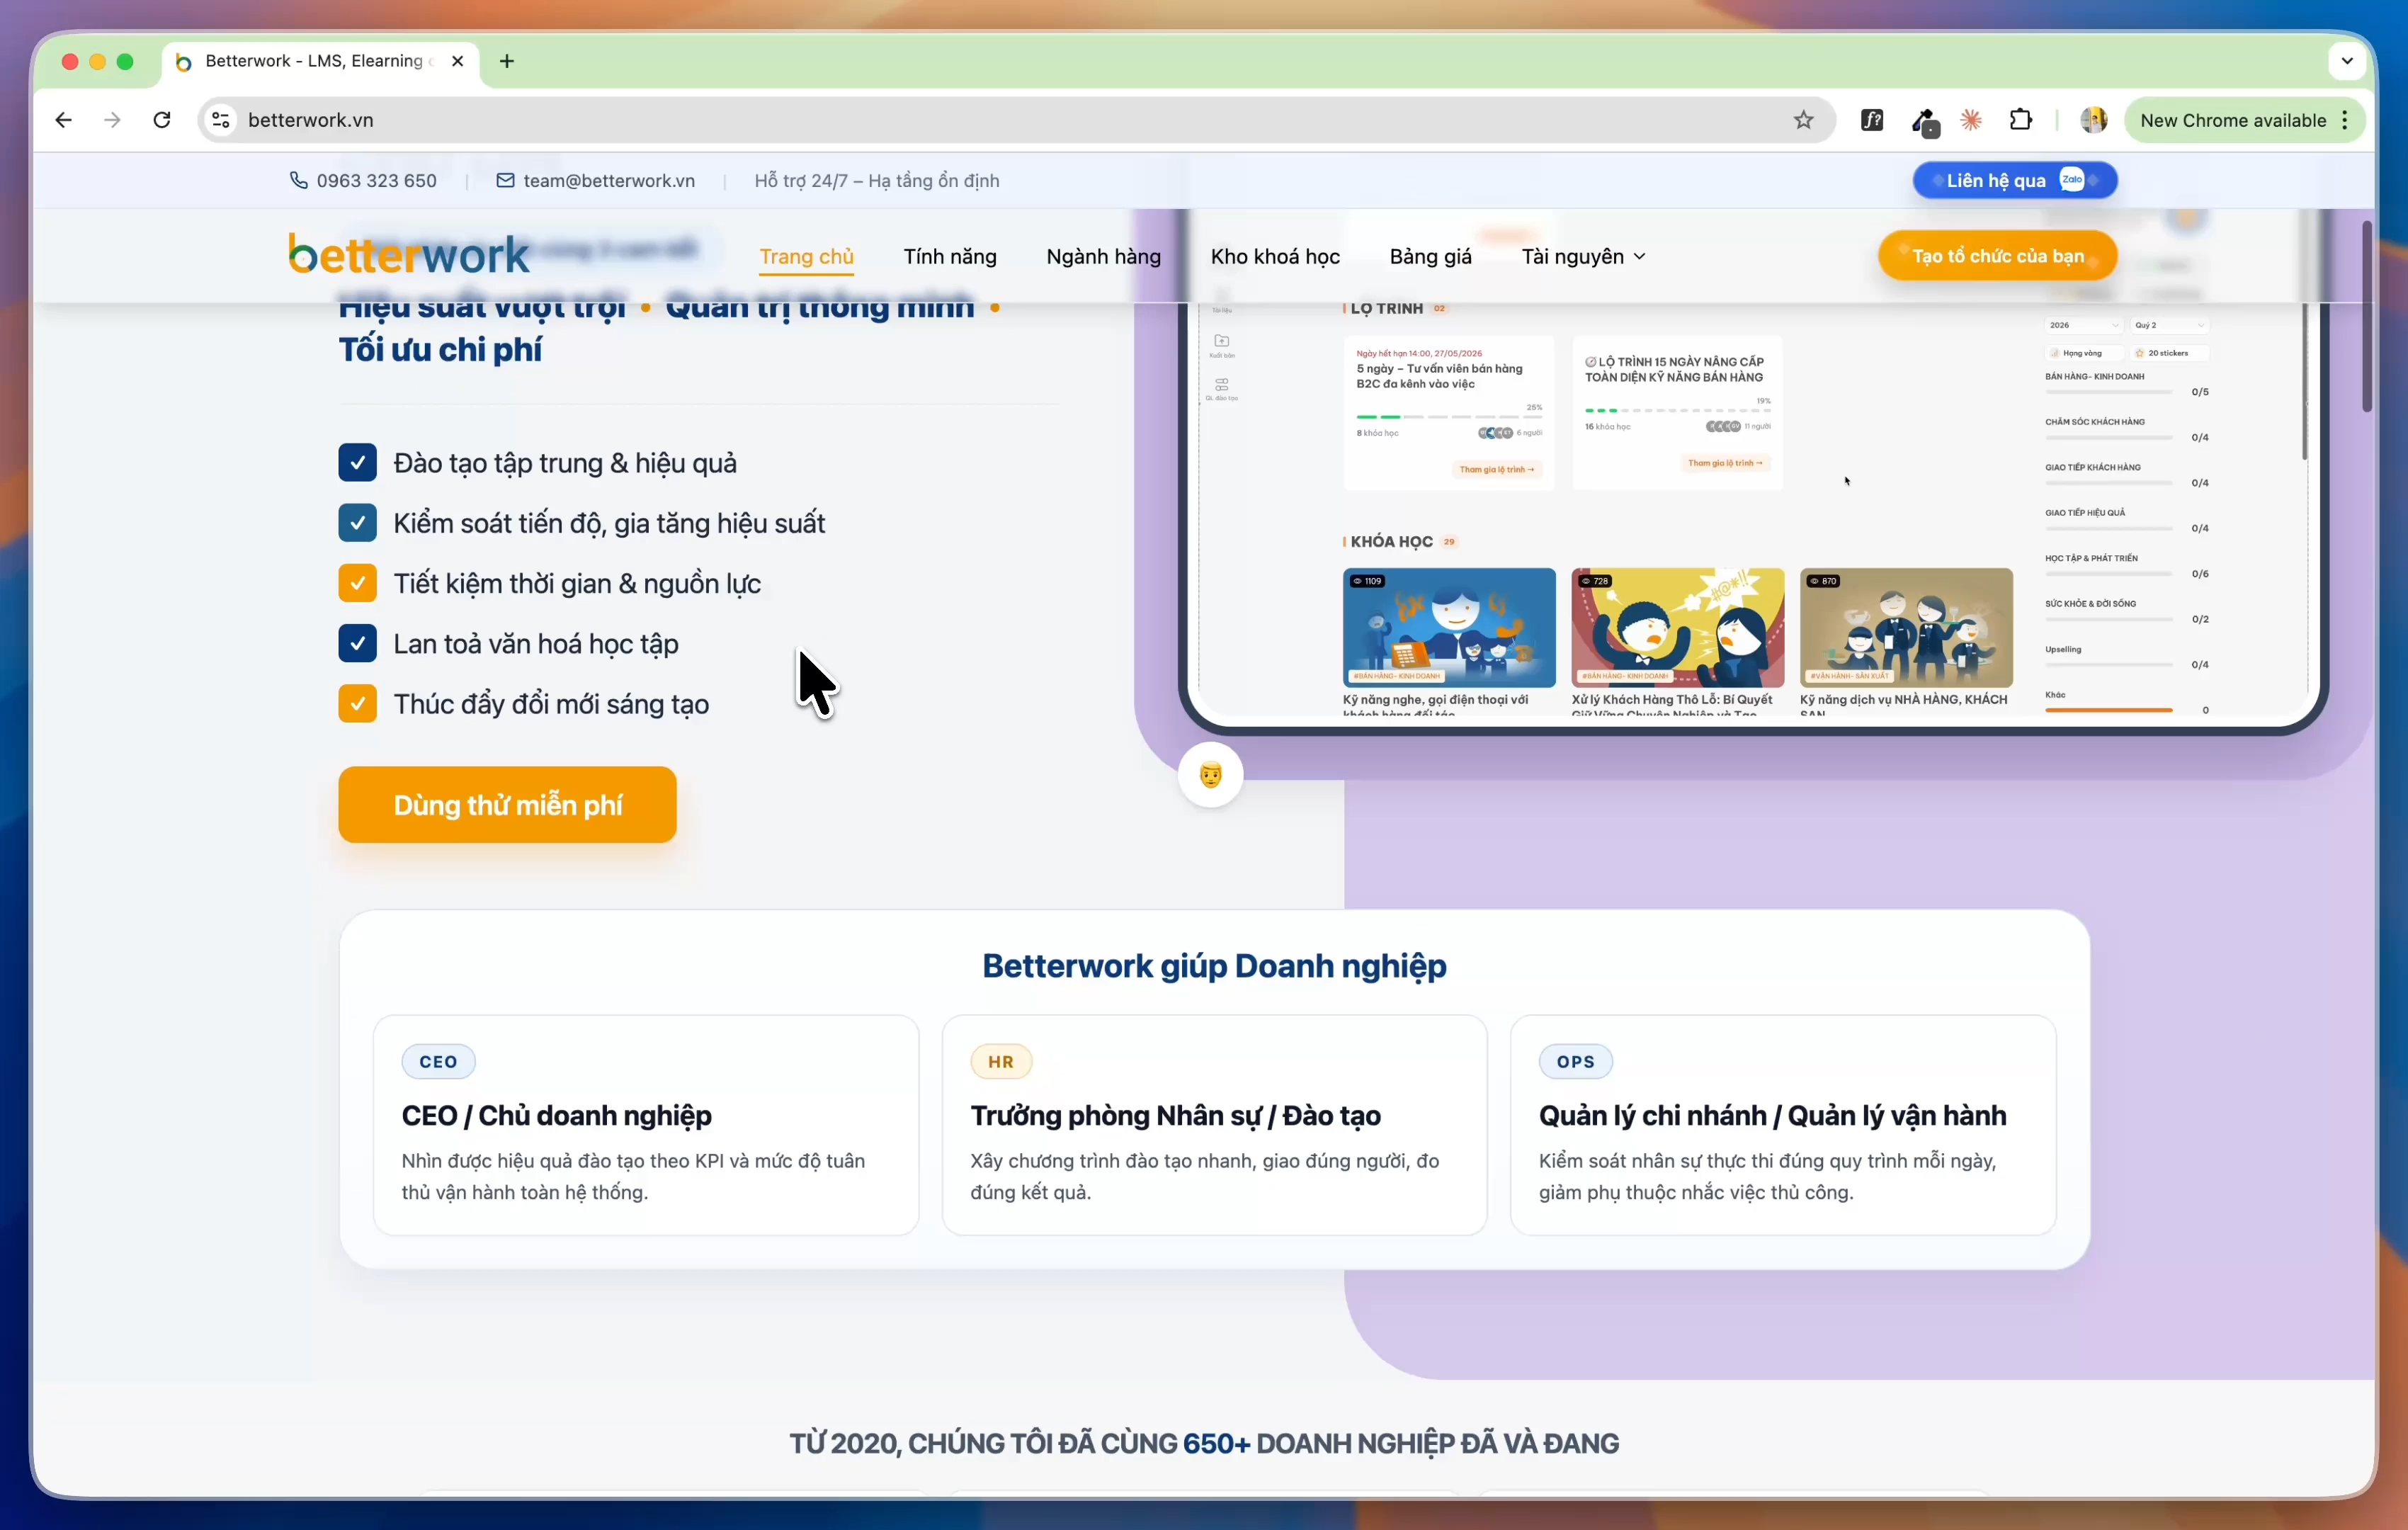The height and width of the screenshot is (1530, 2408).
Task: Open the Bảng giá nav item
Action: (x=1430, y=257)
